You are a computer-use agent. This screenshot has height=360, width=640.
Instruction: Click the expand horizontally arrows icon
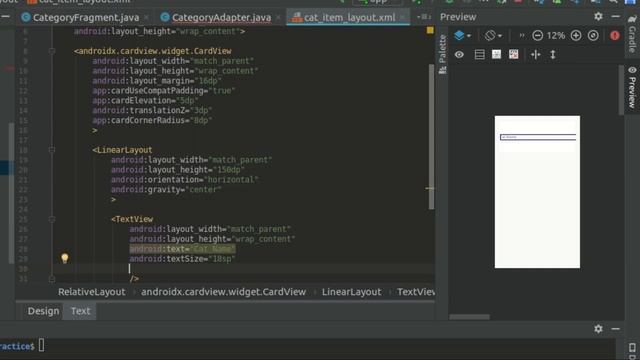click(x=536, y=54)
